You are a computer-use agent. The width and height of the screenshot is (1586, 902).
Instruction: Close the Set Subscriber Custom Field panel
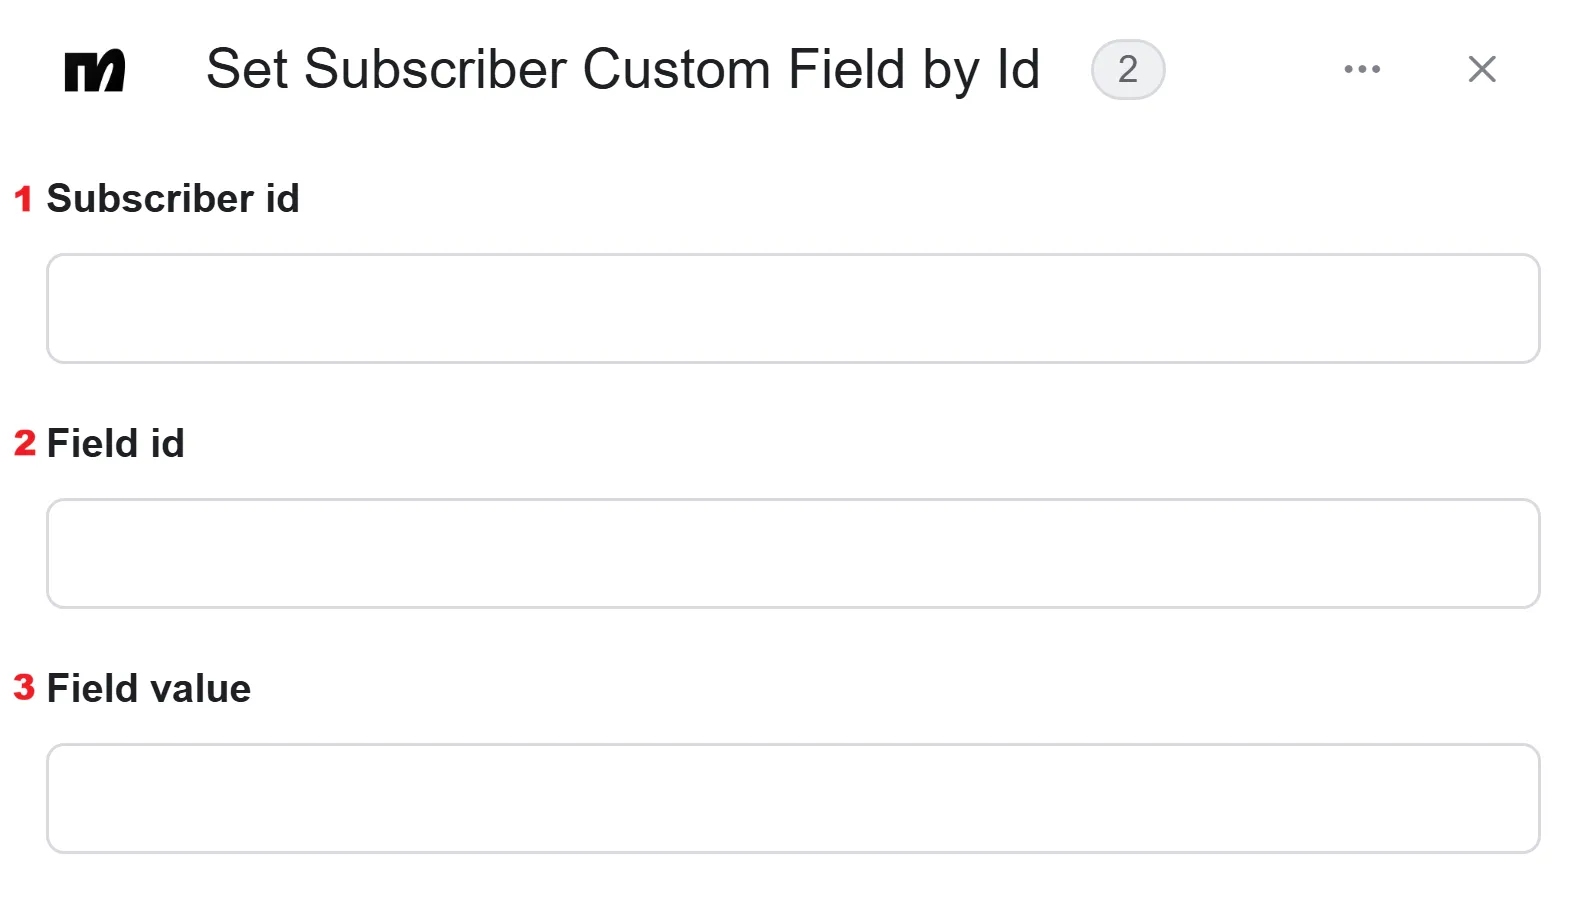pyautogui.click(x=1481, y=69)
